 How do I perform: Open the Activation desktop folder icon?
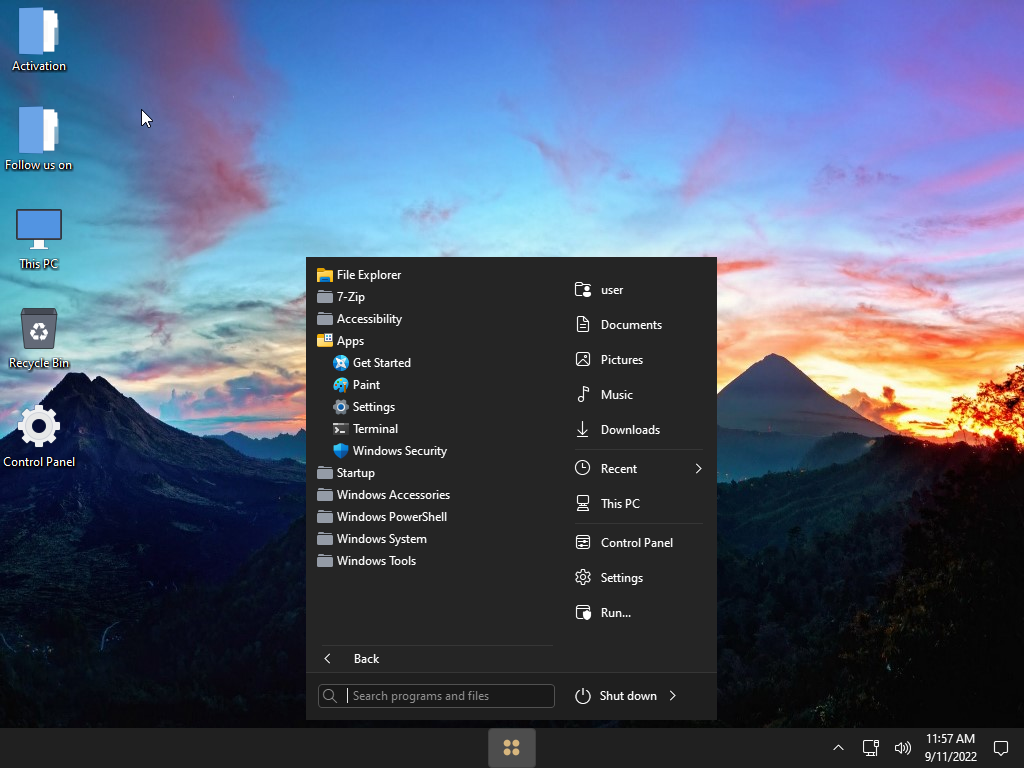pyautogui.click(x=39, y=39)
